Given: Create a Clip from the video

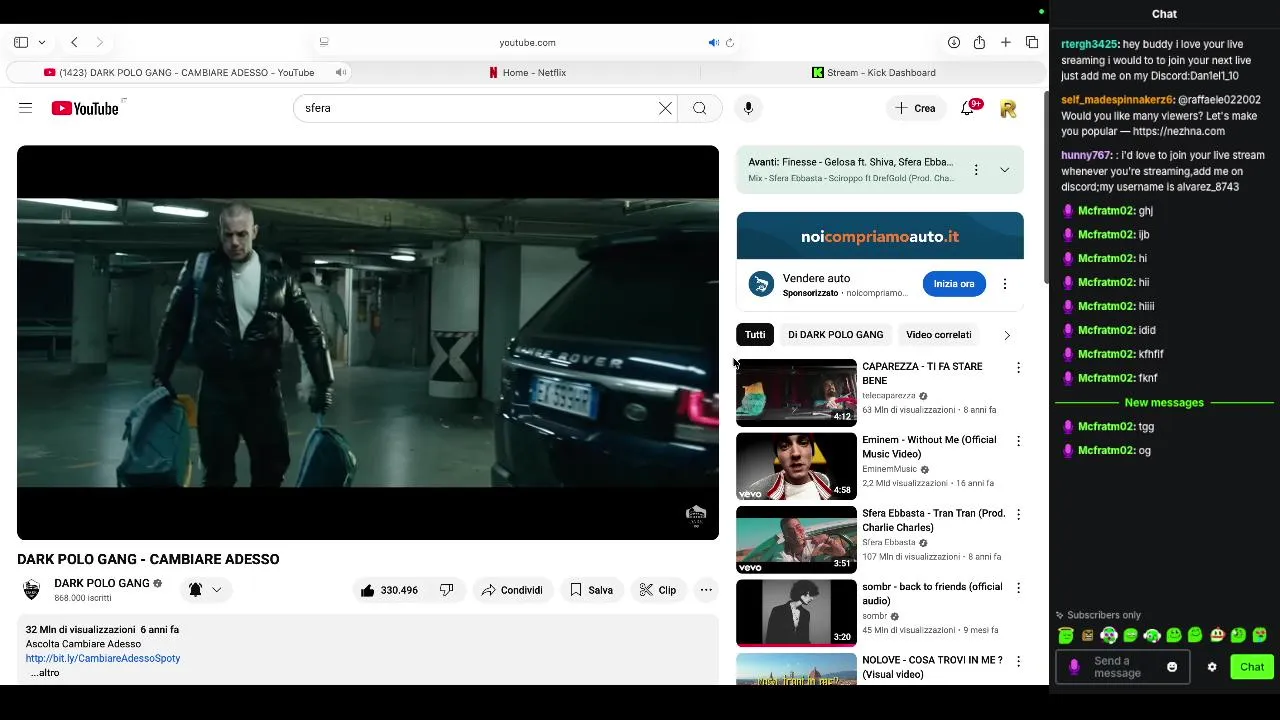Looking at the screenshot, I should click(x=658, y=590).
